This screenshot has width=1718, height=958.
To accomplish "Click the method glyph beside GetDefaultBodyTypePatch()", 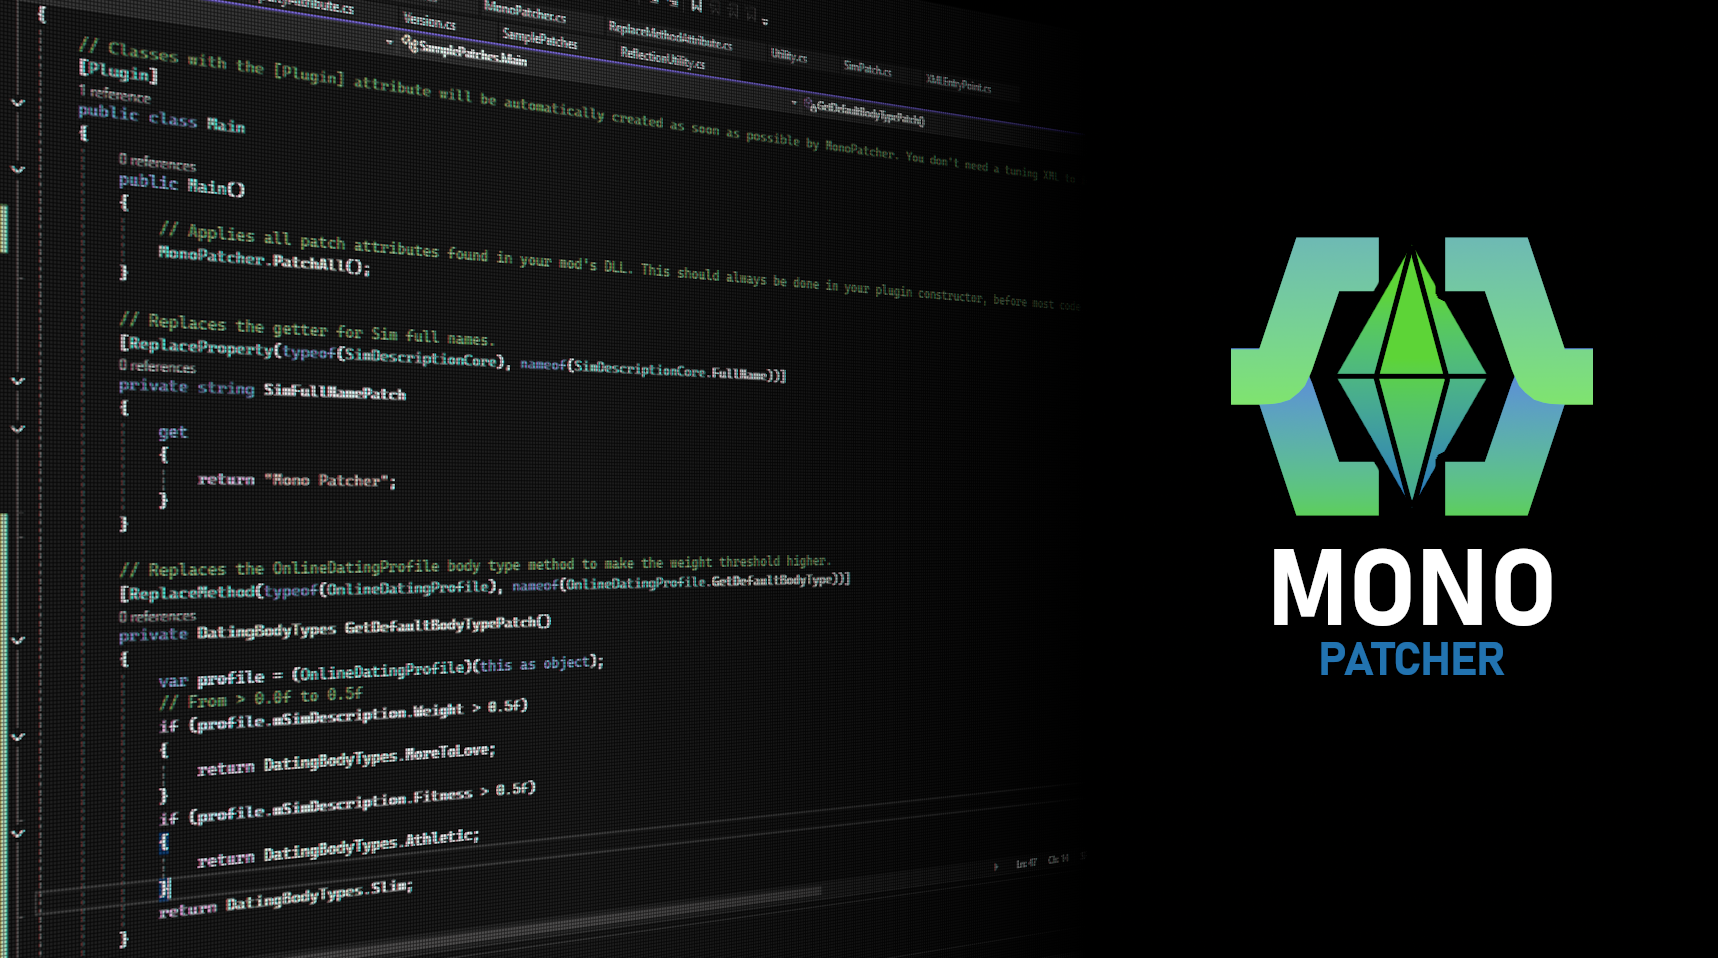I will click(x=810, y=103).
